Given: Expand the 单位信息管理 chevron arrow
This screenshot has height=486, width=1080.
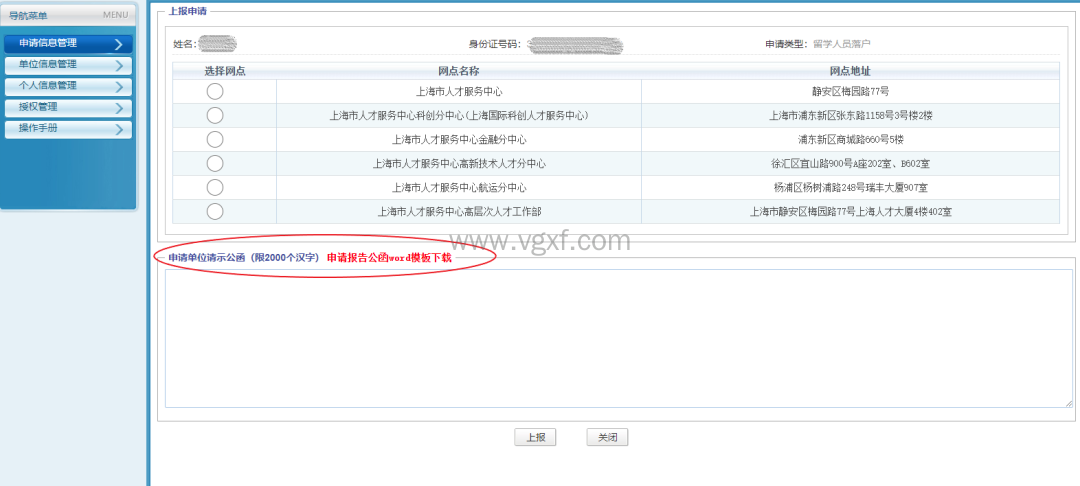Looking at the screenshot, I should (x=119, y=65).
